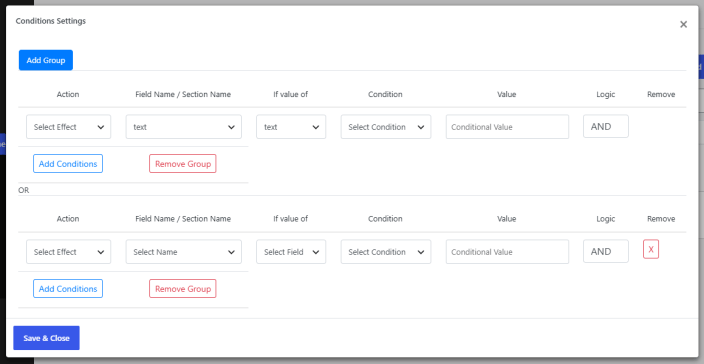Open the Field Name dropdown showing text
Screen dimensions: 704x364
coord(184,127)
